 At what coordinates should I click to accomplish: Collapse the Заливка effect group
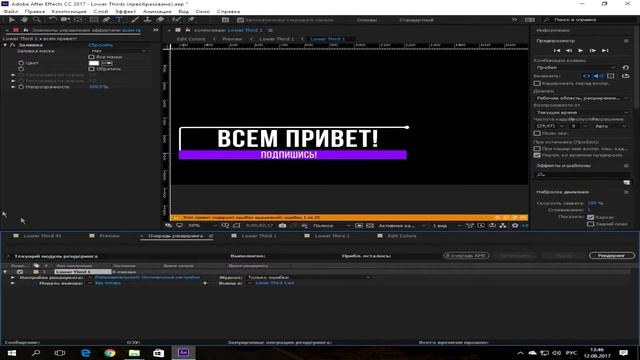[5, 45]
